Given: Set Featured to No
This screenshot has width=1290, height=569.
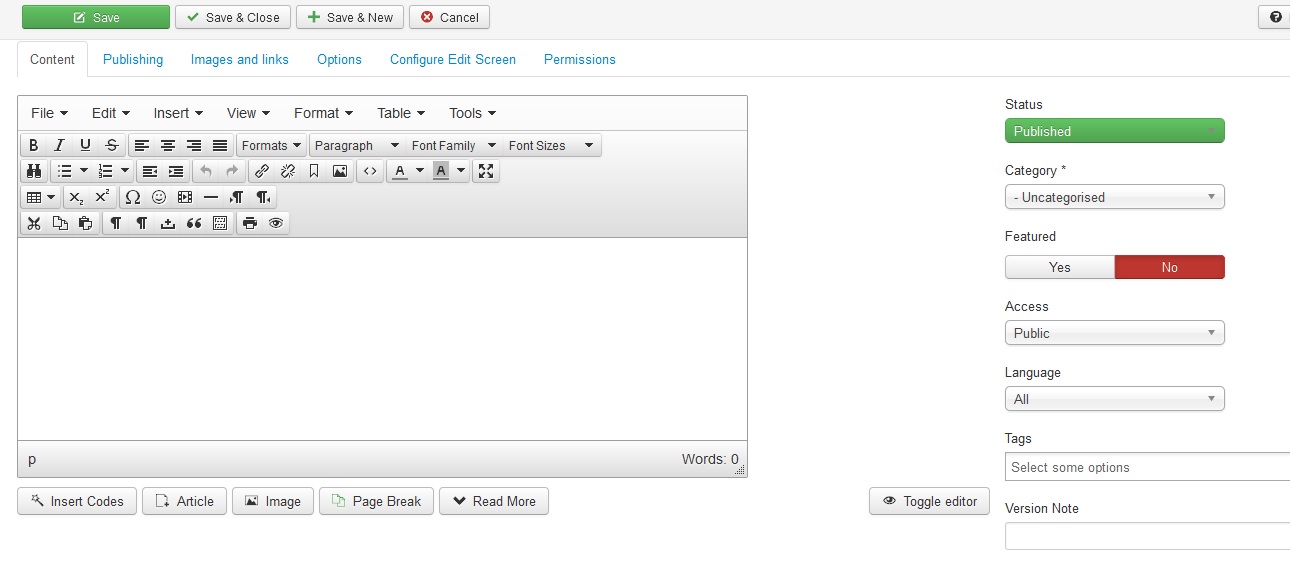Looking at the screenshot, I should [x=1169, y=267].
